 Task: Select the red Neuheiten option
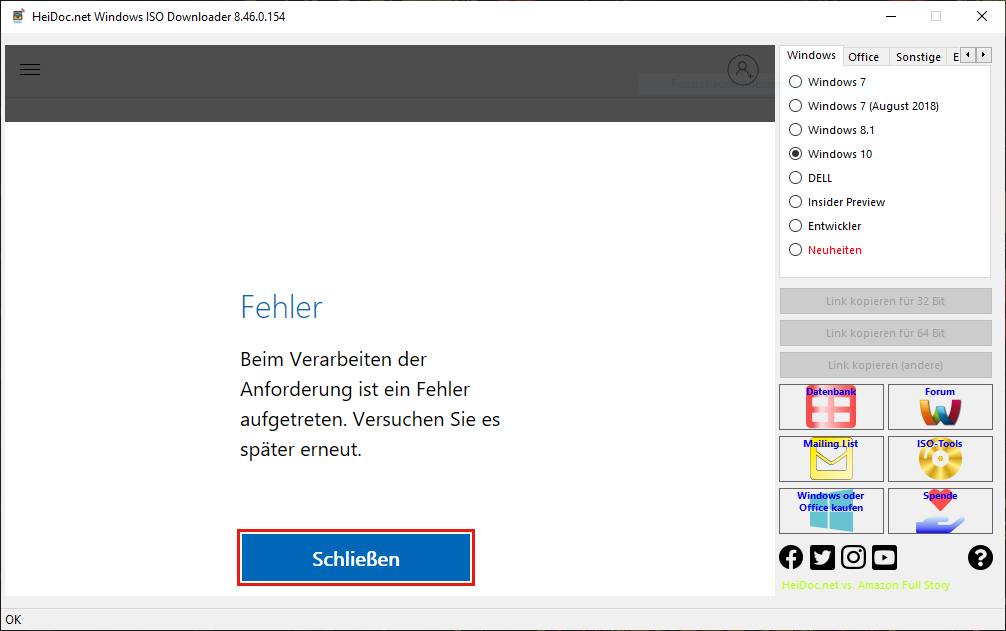coord(825,249)
